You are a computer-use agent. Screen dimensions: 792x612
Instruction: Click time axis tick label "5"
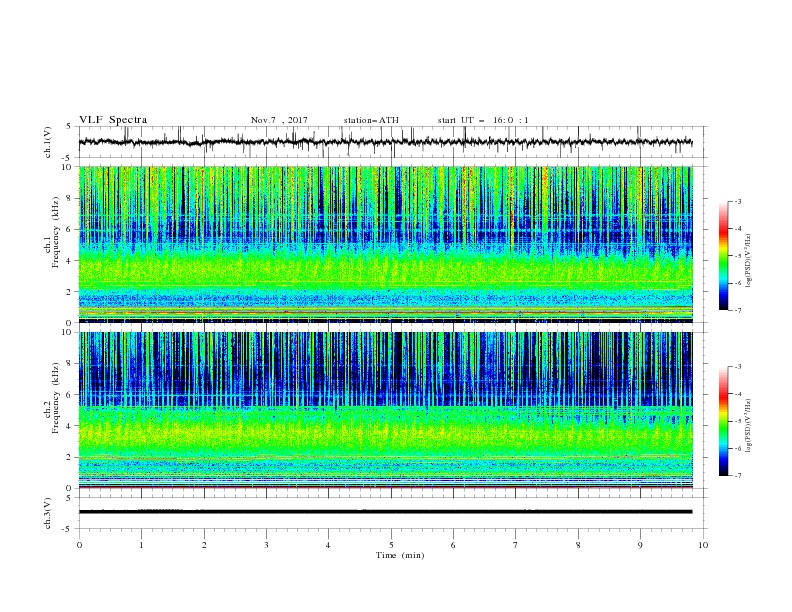pos(391,545)
